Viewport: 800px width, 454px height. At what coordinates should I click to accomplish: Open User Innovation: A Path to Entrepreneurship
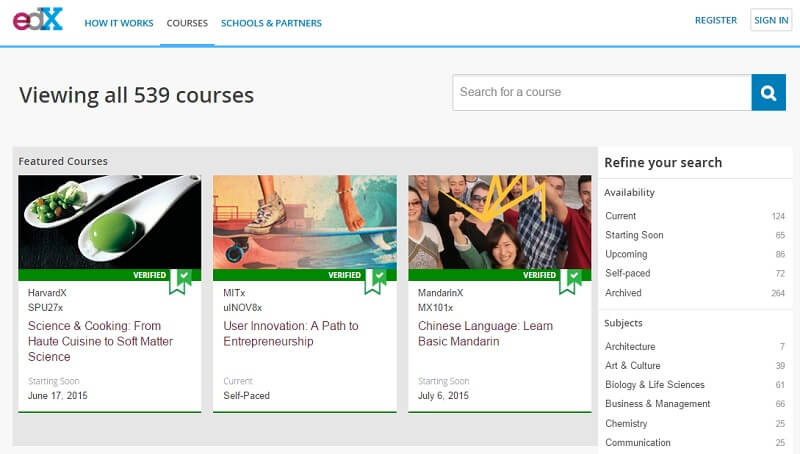291,334
